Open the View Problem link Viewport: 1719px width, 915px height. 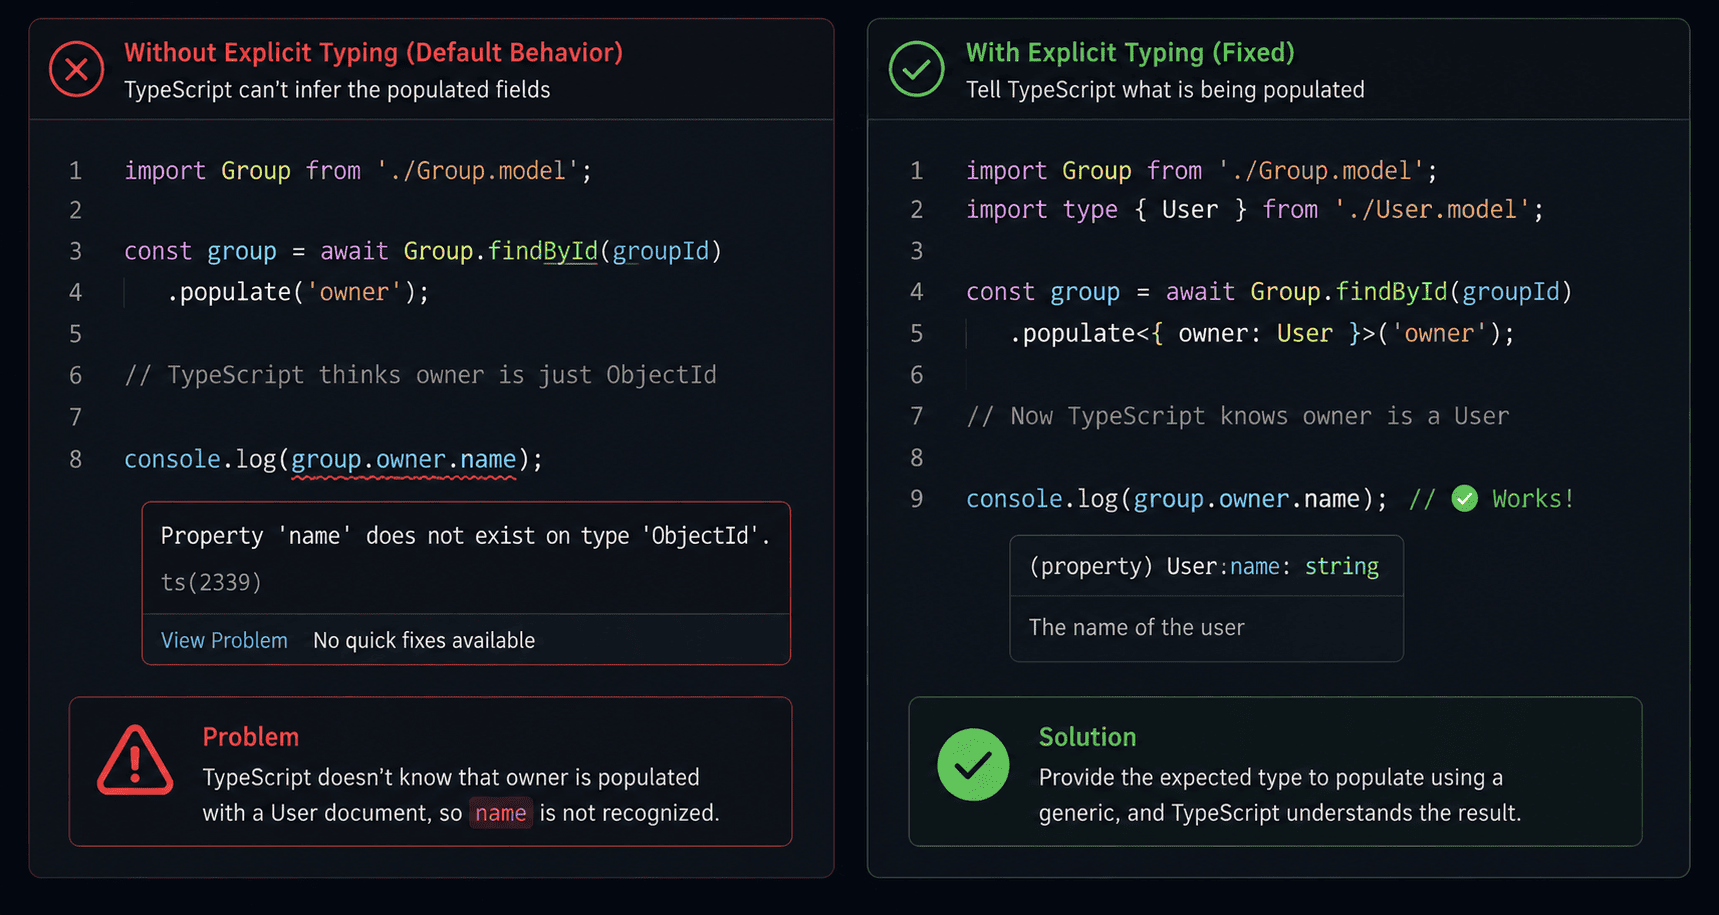point(224,640)
